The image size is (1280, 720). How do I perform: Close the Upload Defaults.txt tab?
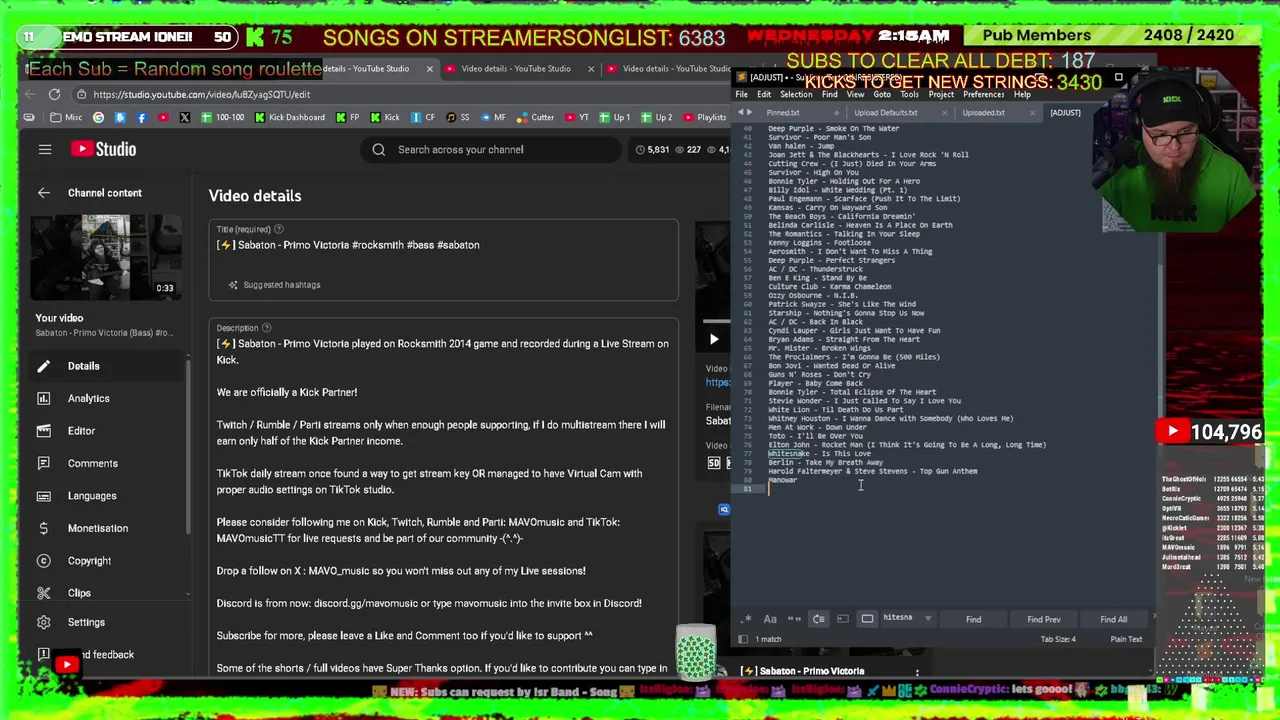tap(945, 113)
